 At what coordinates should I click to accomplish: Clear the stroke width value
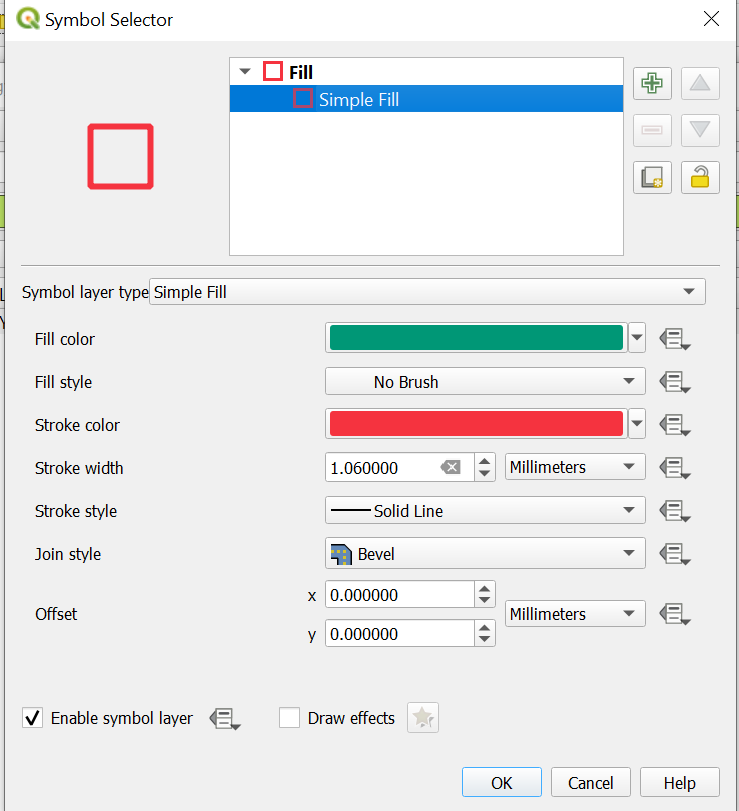coord(451,468)
